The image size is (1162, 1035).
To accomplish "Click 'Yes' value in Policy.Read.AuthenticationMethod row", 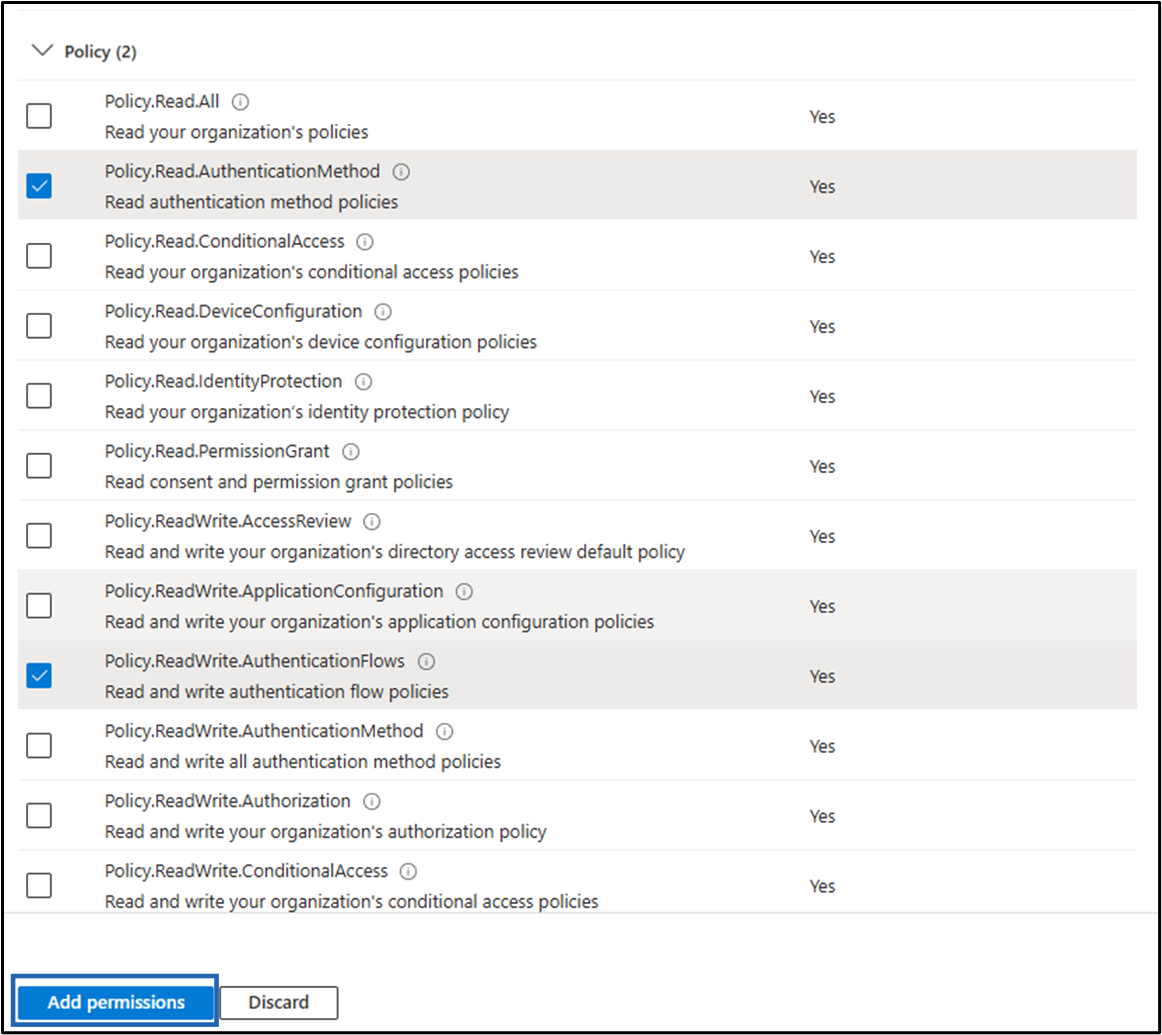I will pos(822,187).
